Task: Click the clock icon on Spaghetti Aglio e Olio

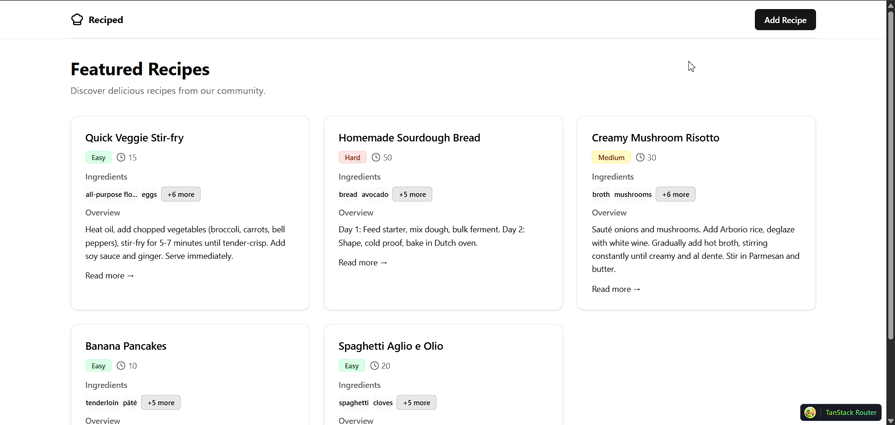Action: pyautogui.click(x=374, y=366)
